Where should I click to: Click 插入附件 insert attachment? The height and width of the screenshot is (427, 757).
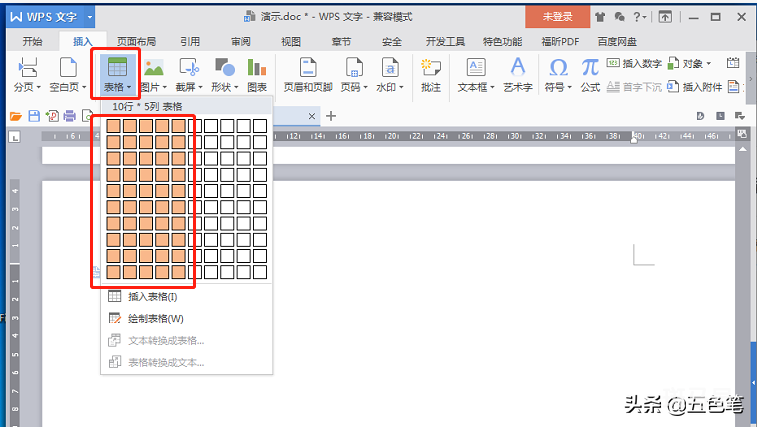coord(694,87)
